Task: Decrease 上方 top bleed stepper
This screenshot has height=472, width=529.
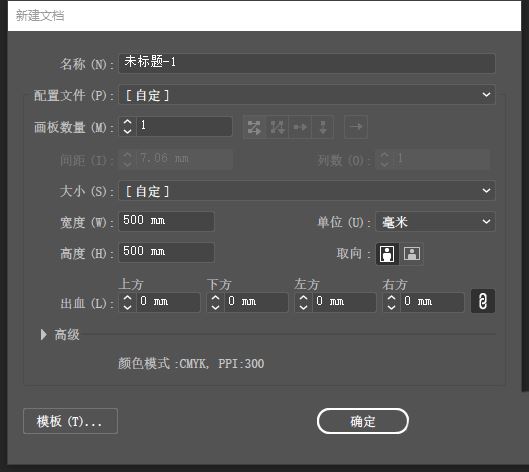Action: pyautogui.click(x=127, y=307)
